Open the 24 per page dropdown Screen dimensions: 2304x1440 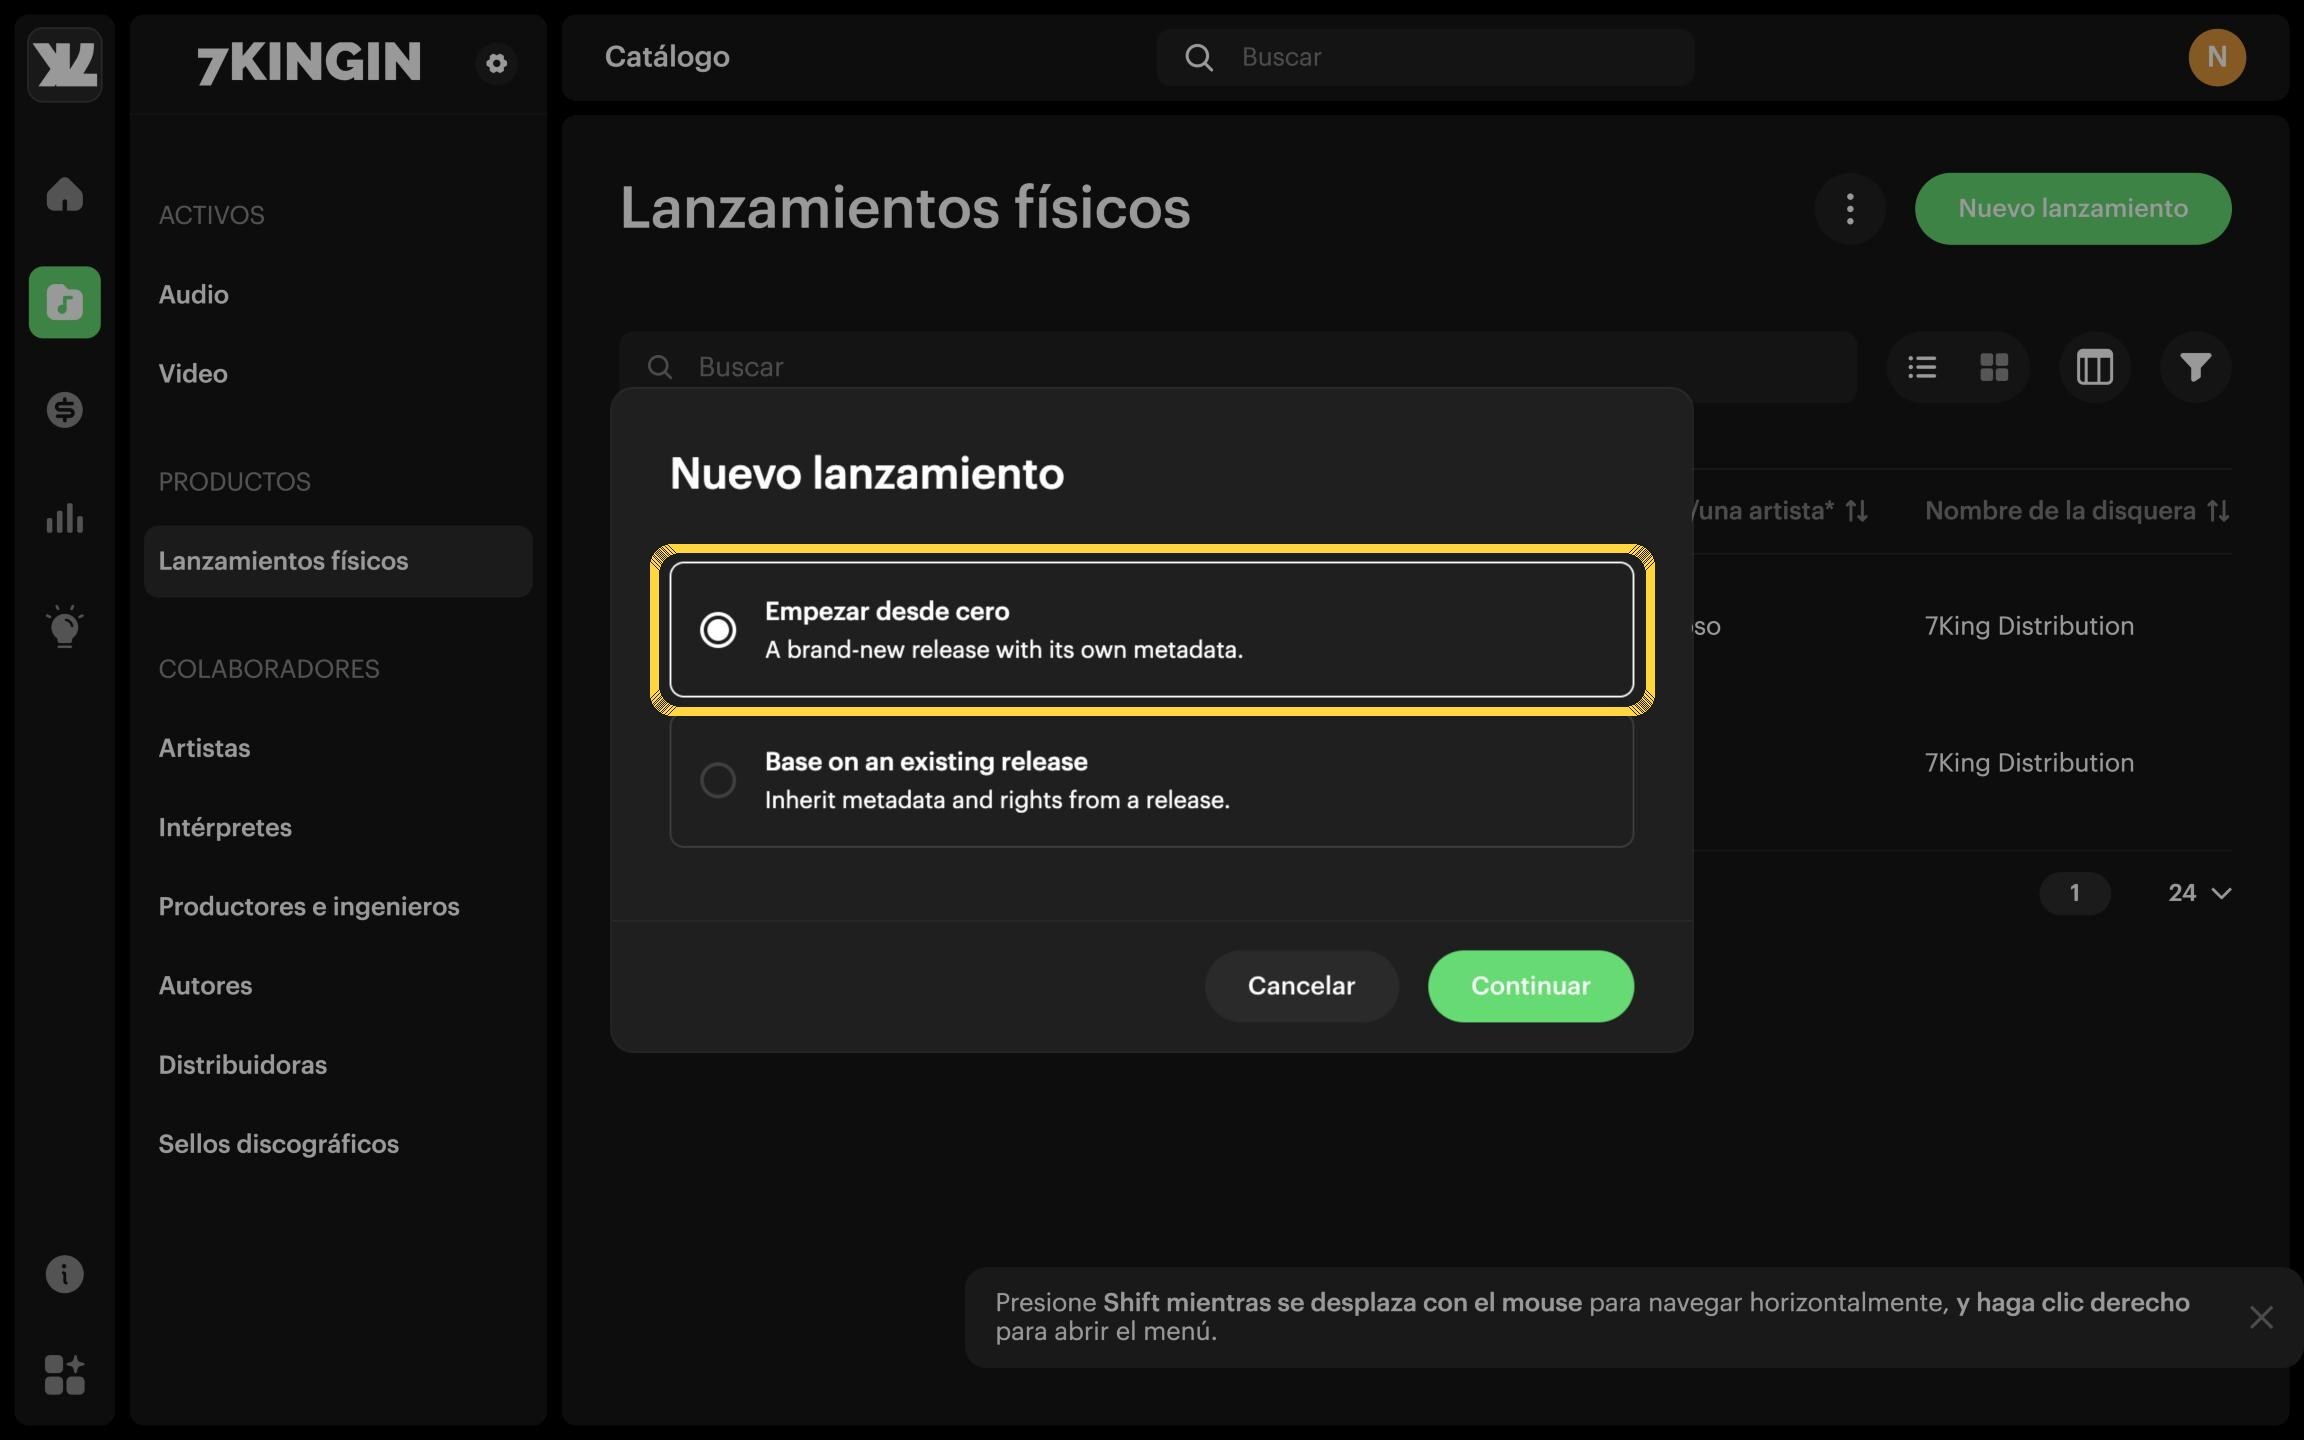2198,893
